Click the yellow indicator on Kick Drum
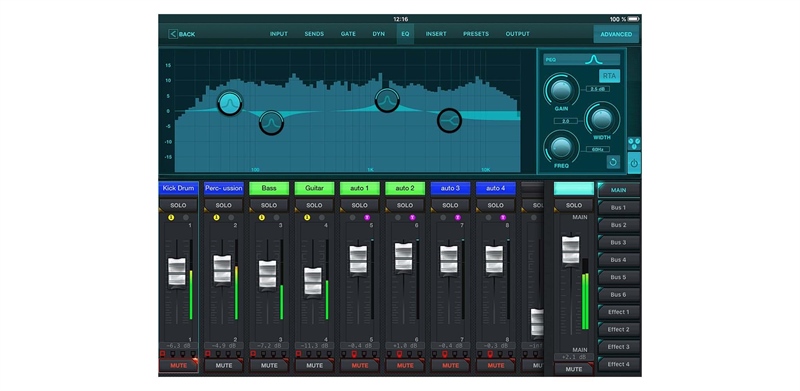This screenshot has width=800, height=391. (171, 217)
